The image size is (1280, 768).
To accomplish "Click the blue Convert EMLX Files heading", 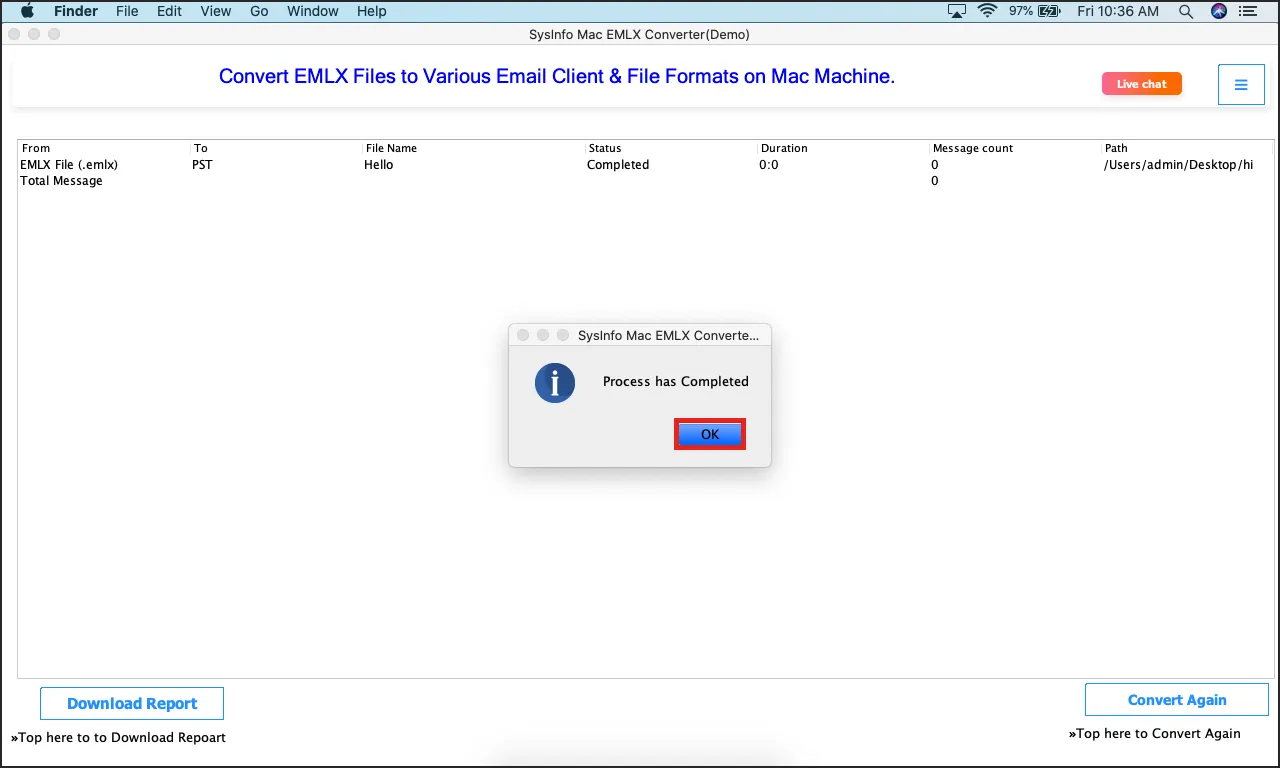I will point(557,77).
